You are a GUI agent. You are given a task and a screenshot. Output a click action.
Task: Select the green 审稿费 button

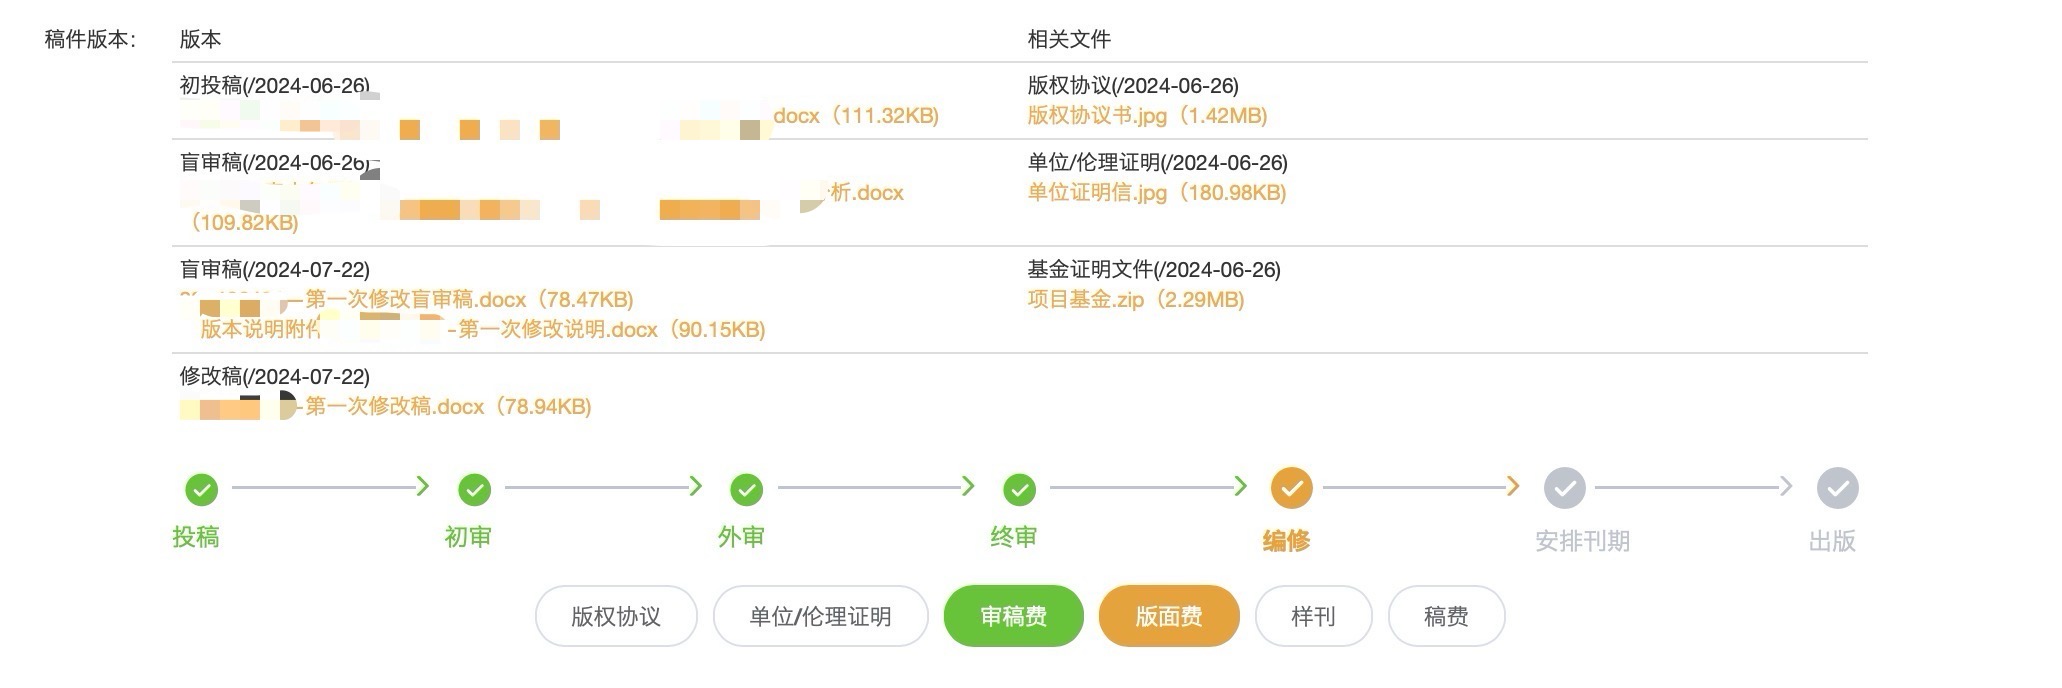[1013, 616]
